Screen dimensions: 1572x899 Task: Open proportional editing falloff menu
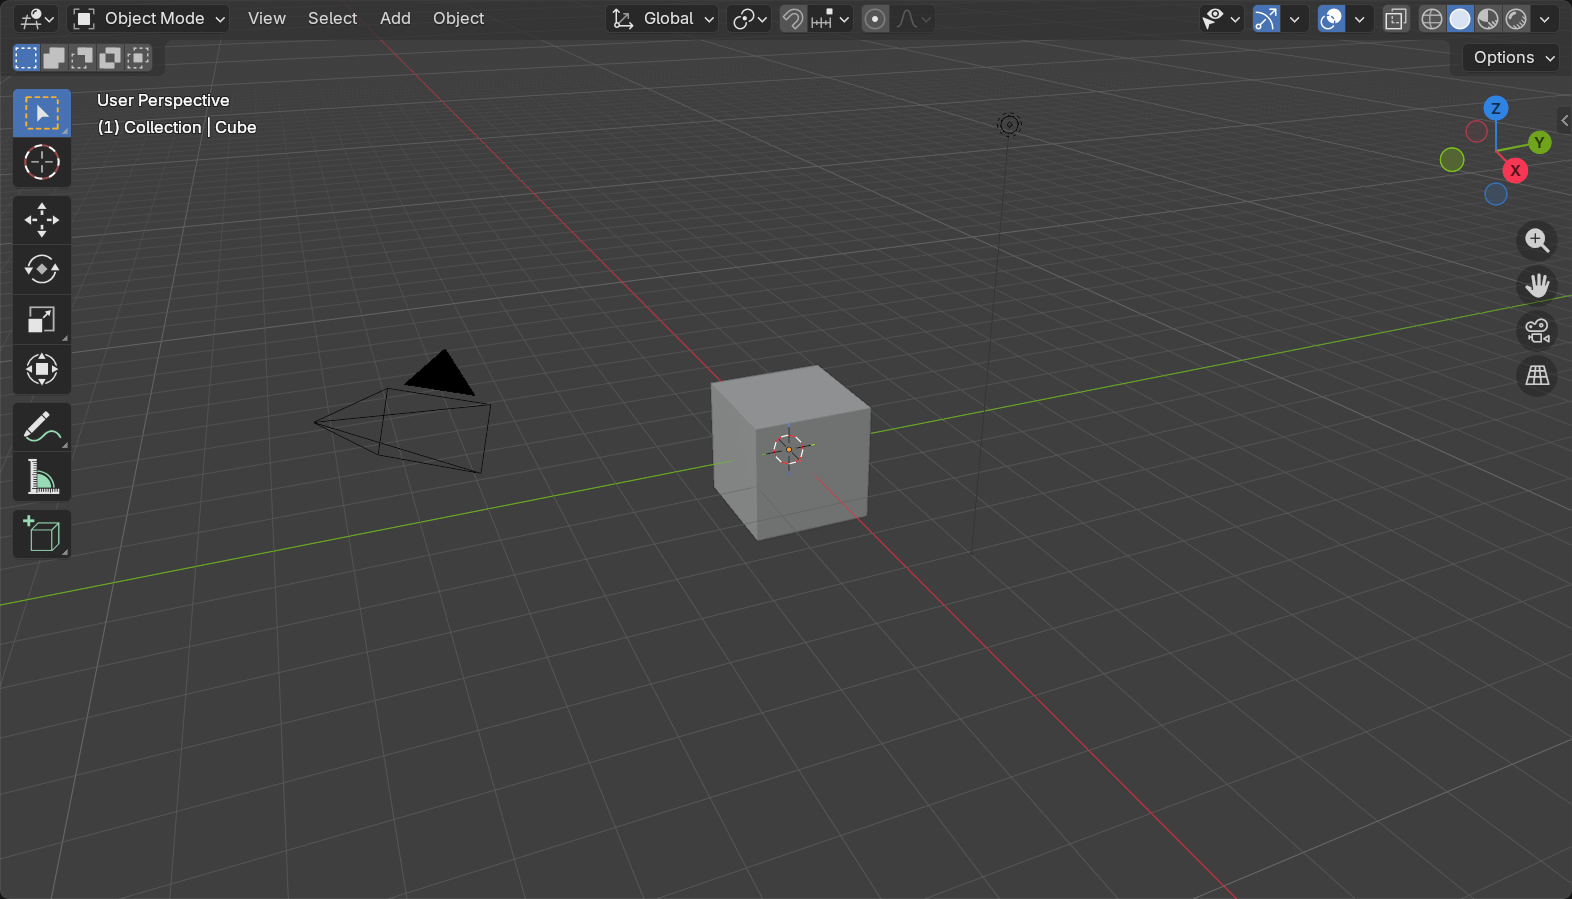click(x=914, y=18)
